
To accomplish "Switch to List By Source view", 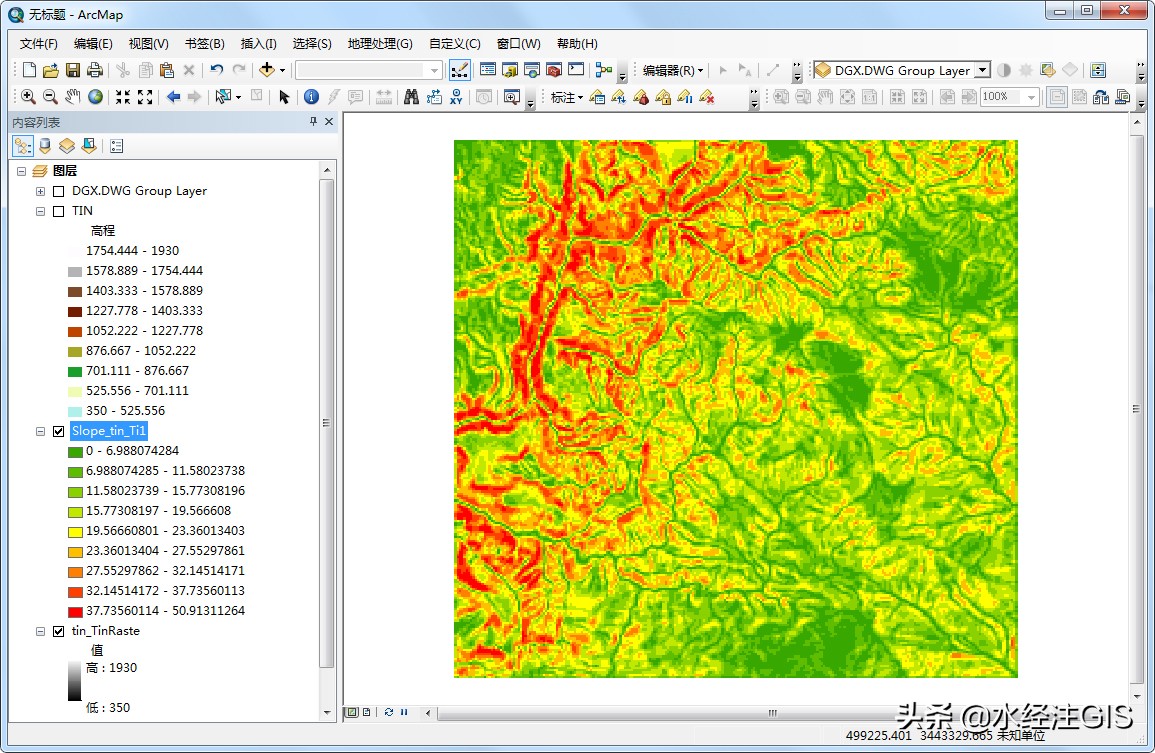I will [44, 146].
